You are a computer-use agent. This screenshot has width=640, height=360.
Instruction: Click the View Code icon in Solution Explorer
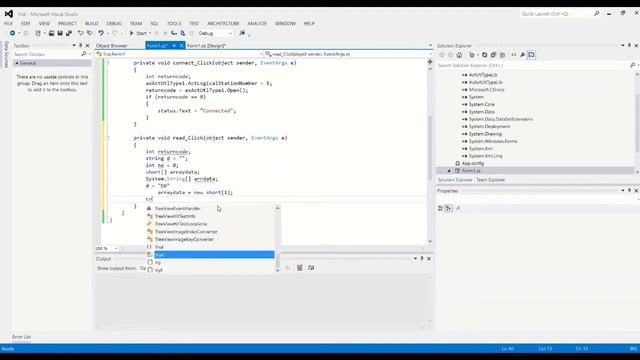click(514, 55)
